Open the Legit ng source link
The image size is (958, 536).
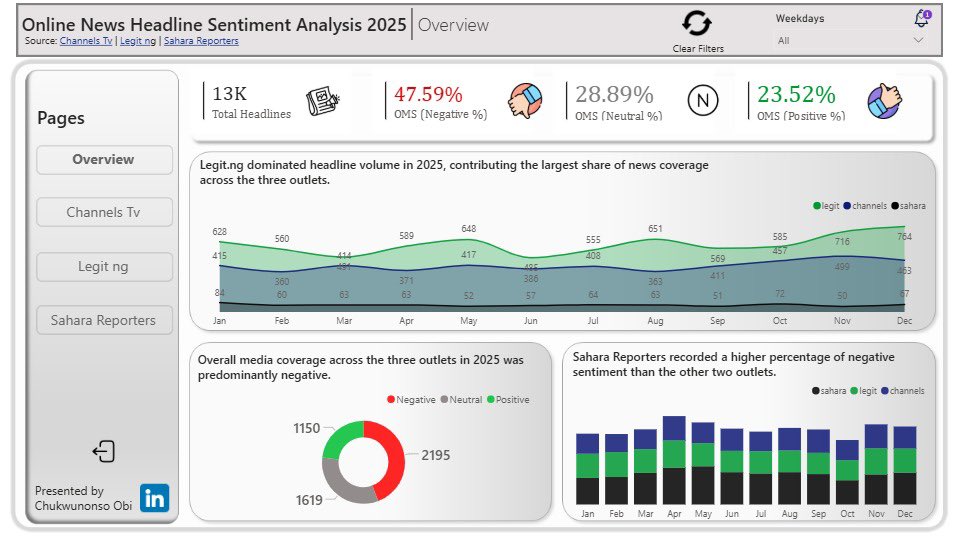138,41
